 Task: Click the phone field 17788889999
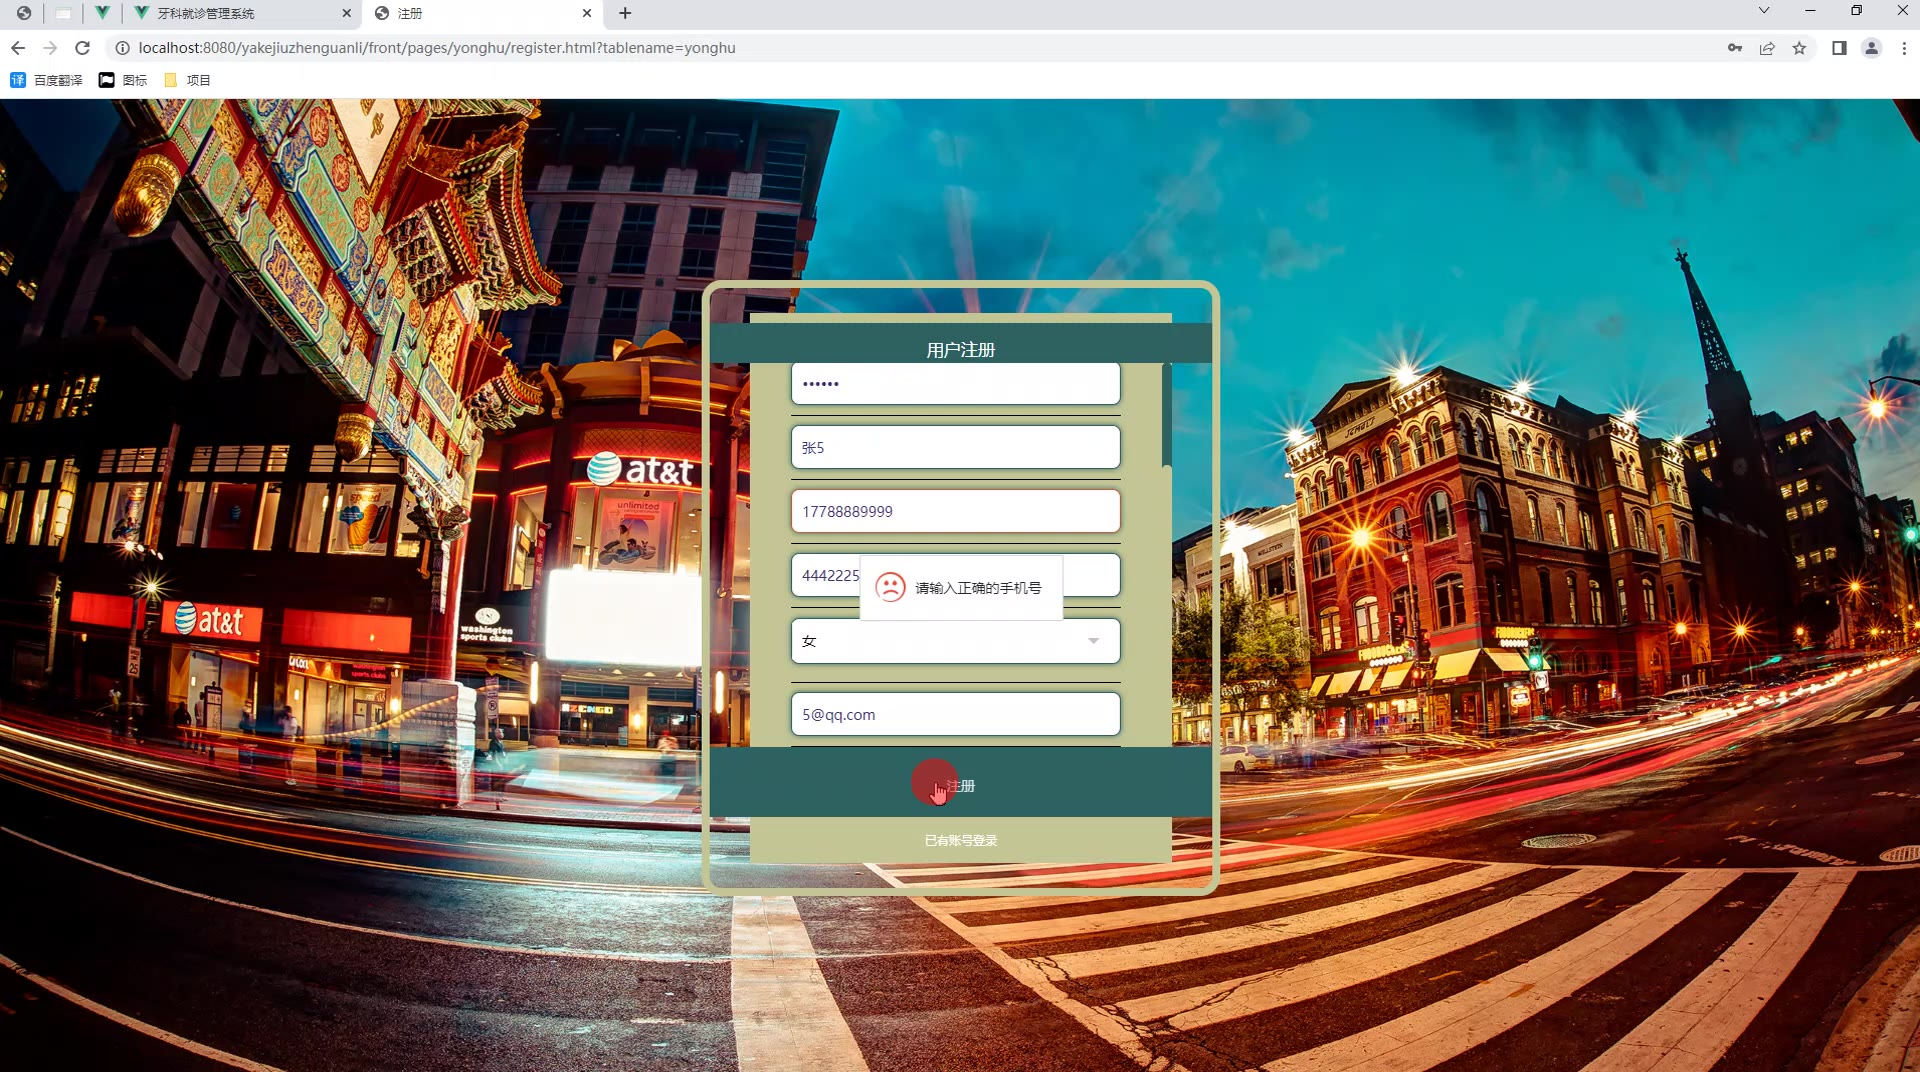(x=955, y=511)
